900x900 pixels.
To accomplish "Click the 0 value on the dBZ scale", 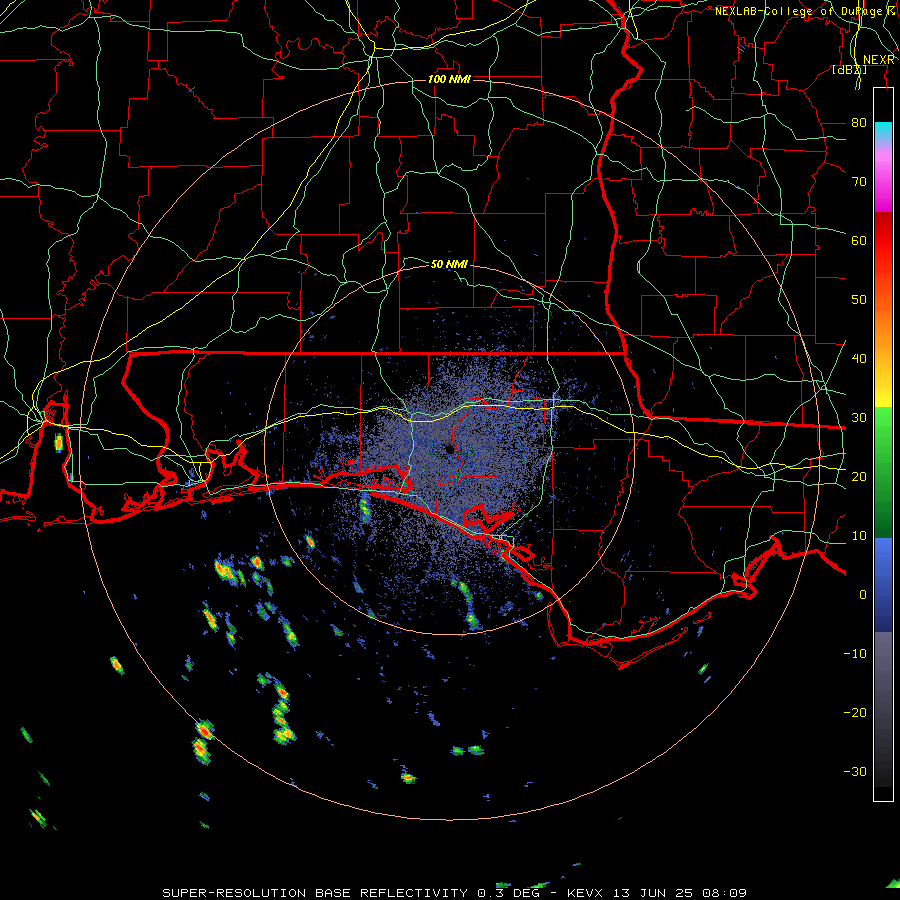I will (x=863, y=595).
